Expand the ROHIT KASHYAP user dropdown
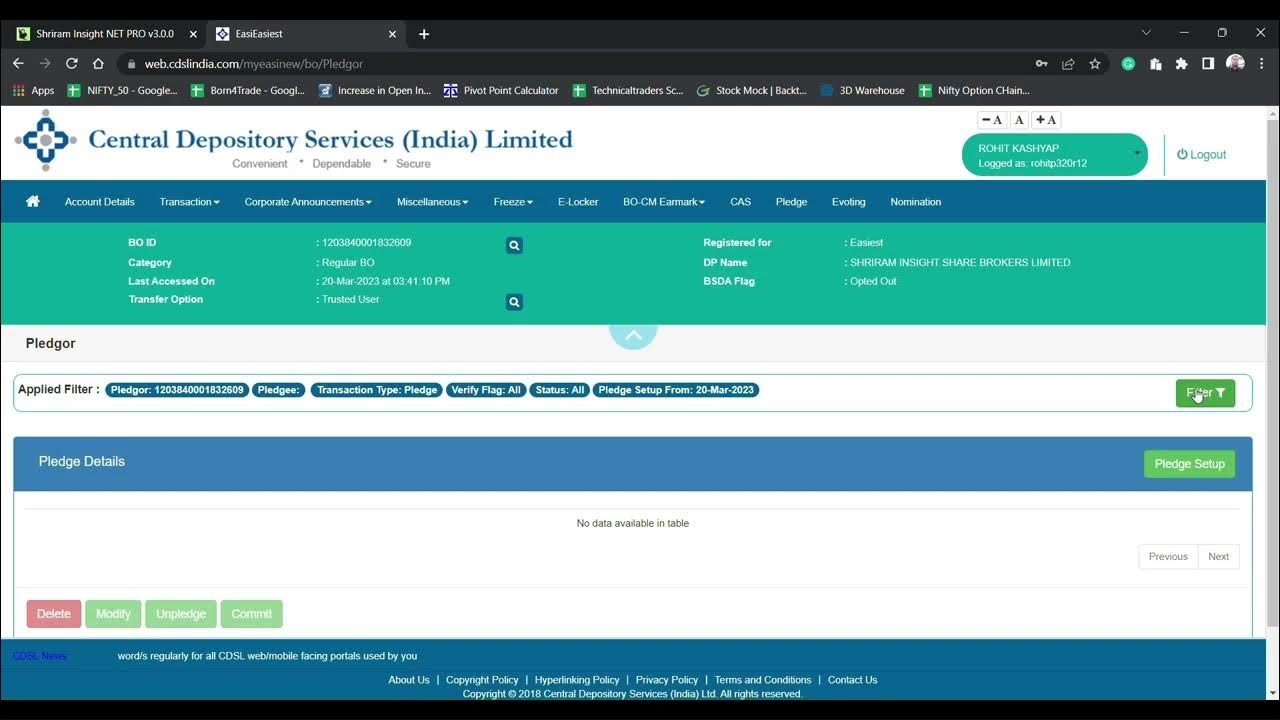This screenshot has height=720, width=1280. (x=1055, y=155)
